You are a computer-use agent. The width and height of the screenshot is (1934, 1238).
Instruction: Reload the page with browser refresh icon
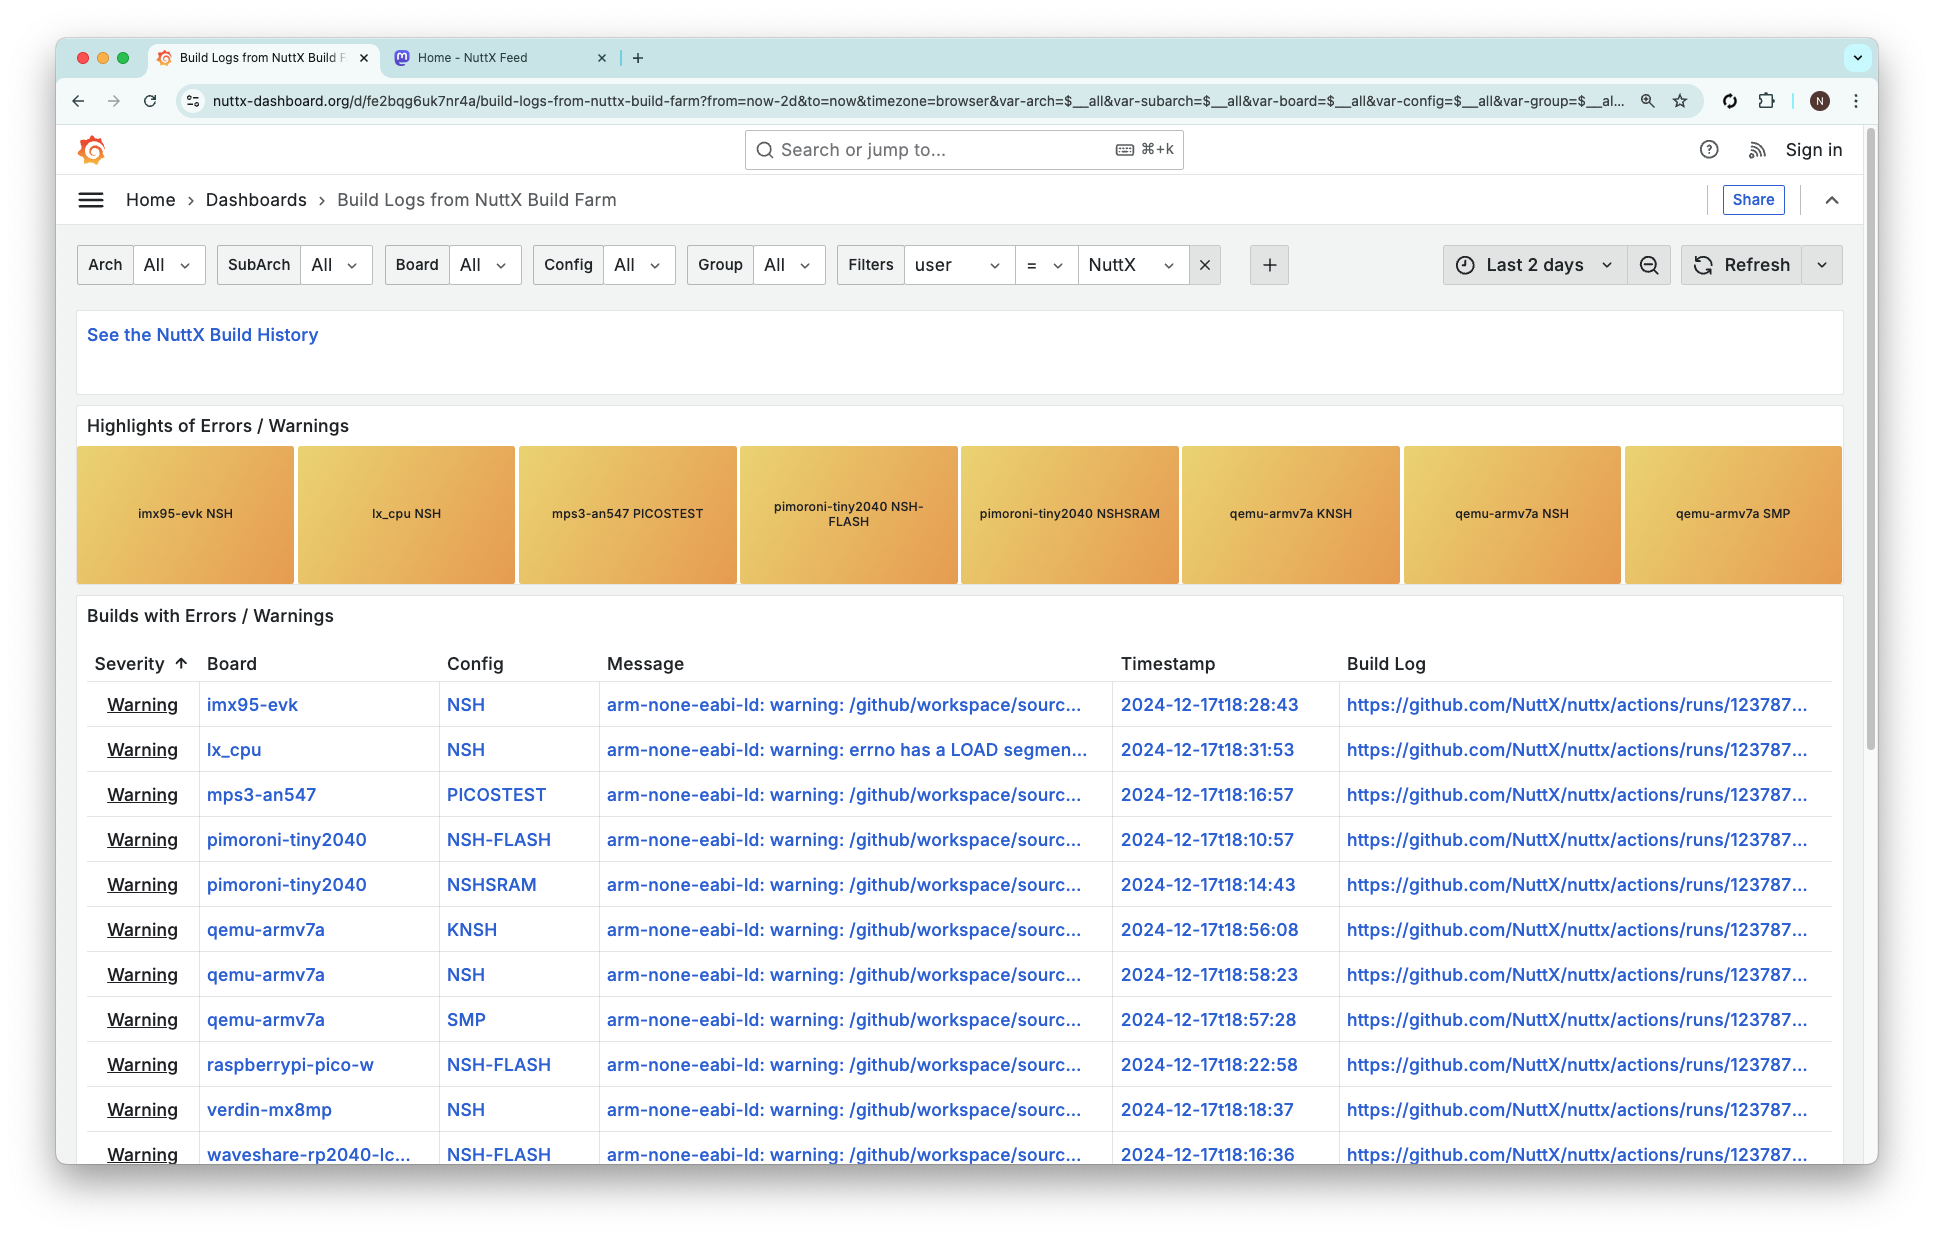[150, 101]
